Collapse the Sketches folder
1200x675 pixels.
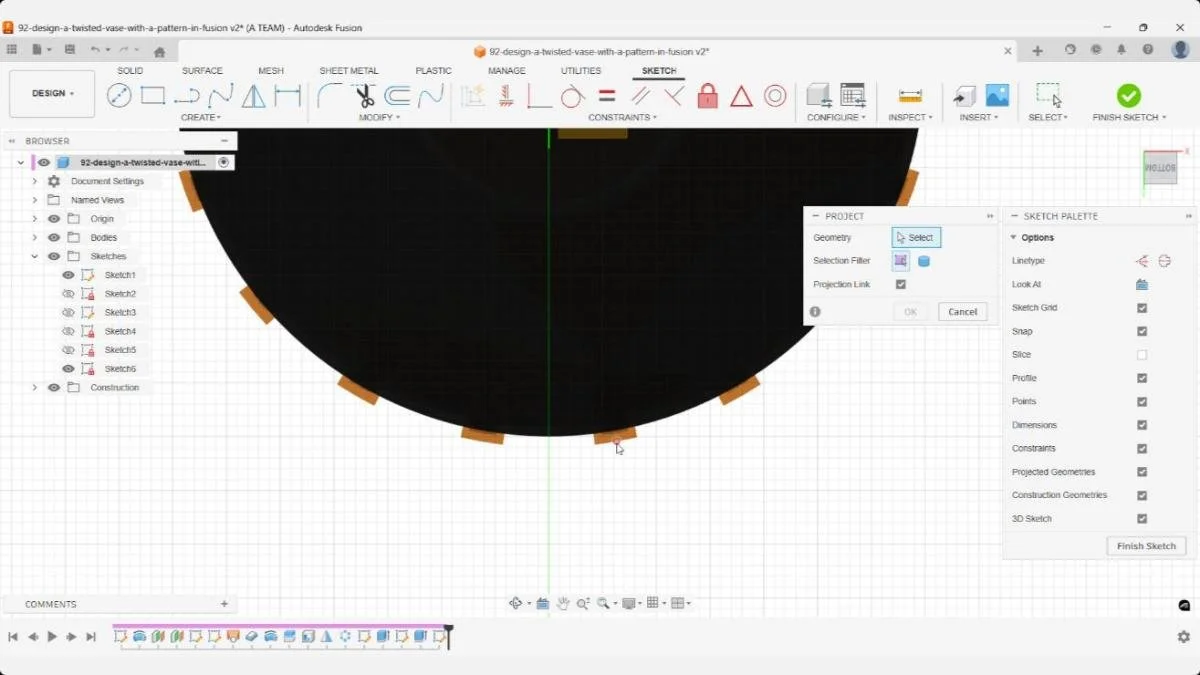(x=36, y=256)
